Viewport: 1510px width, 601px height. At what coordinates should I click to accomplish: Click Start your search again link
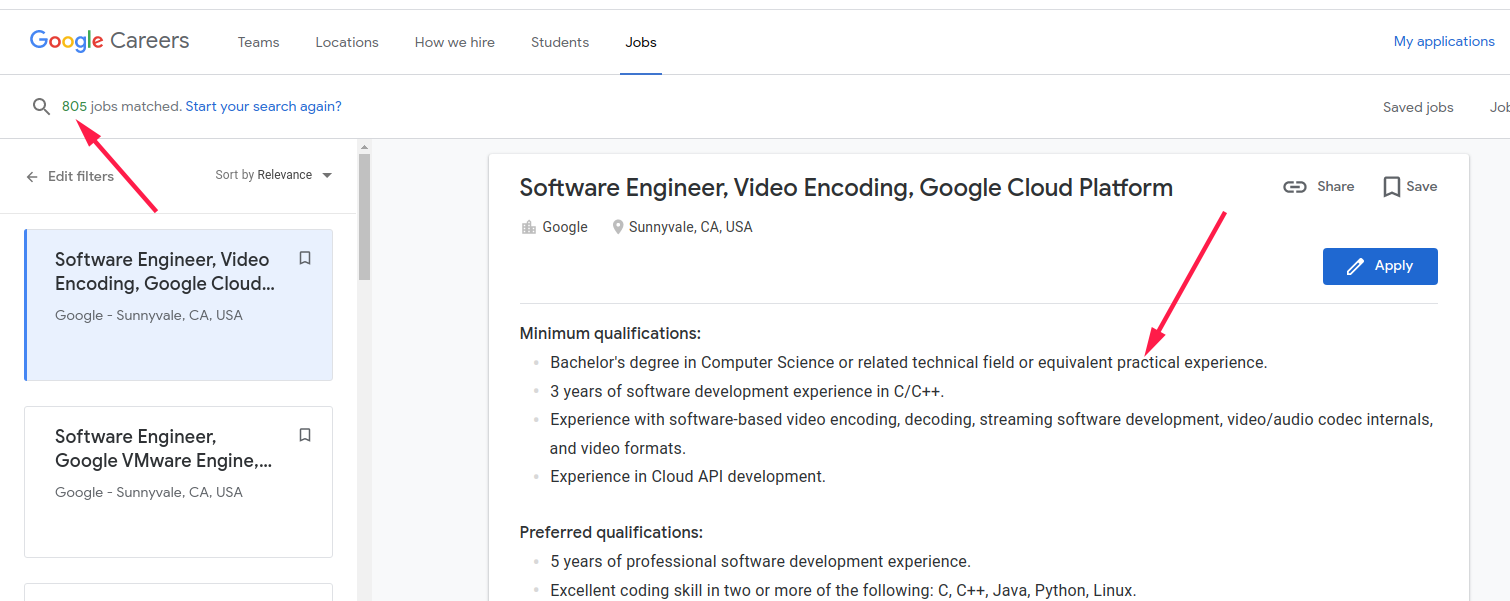263,106
